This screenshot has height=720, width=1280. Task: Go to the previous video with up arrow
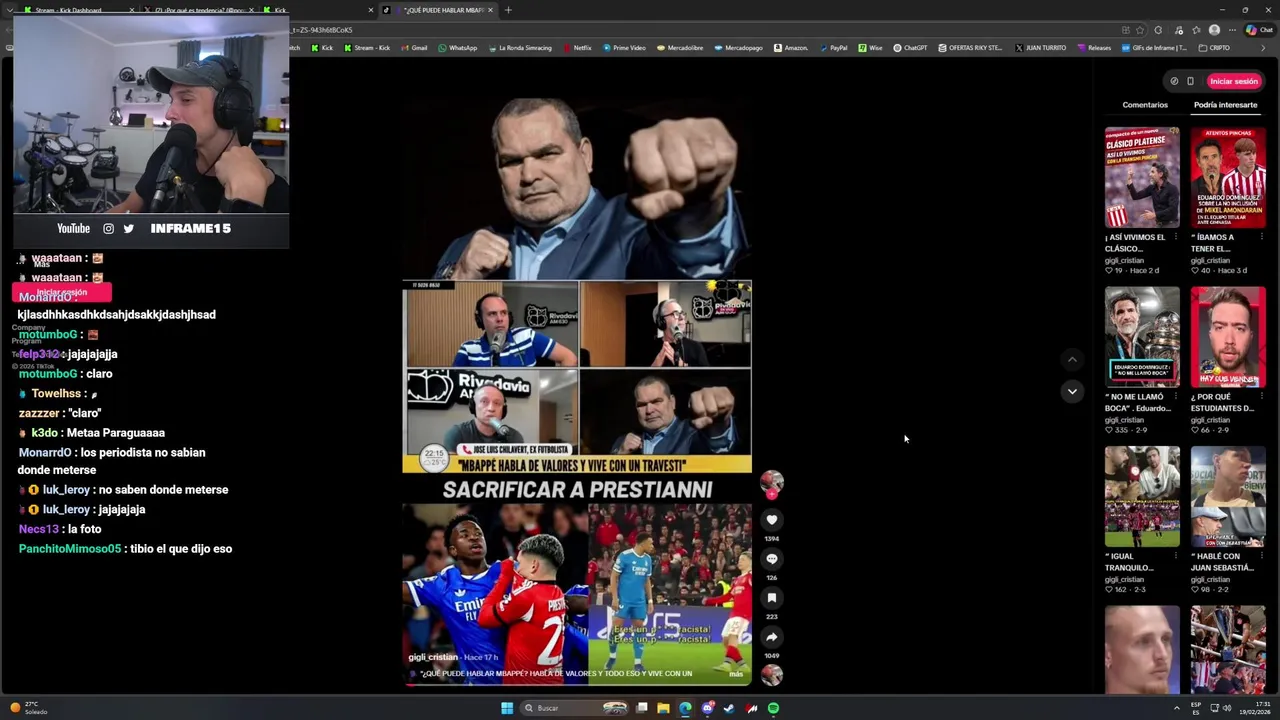[x=1072, y=359]
